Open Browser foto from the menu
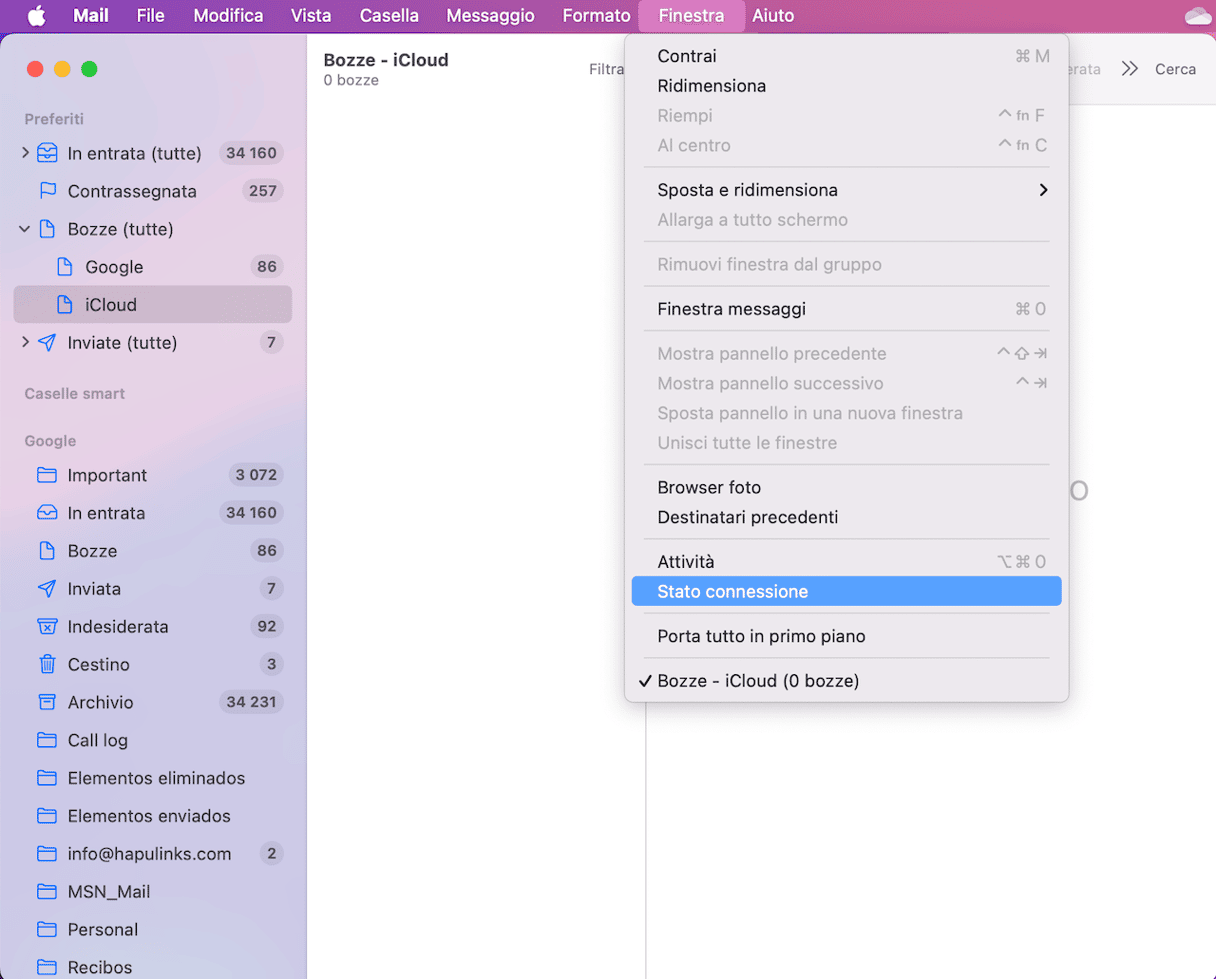 point(847,488)
